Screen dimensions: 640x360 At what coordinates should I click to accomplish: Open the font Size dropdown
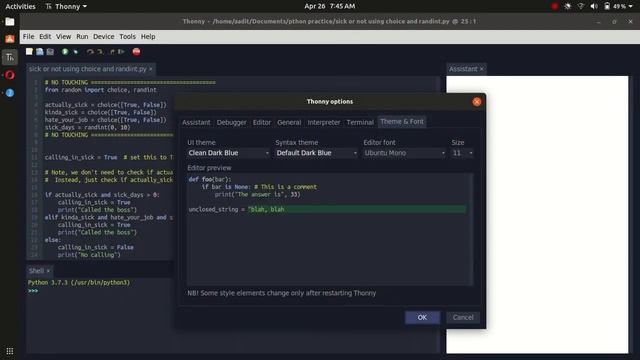pyautogui.click(x=462, y=153)
